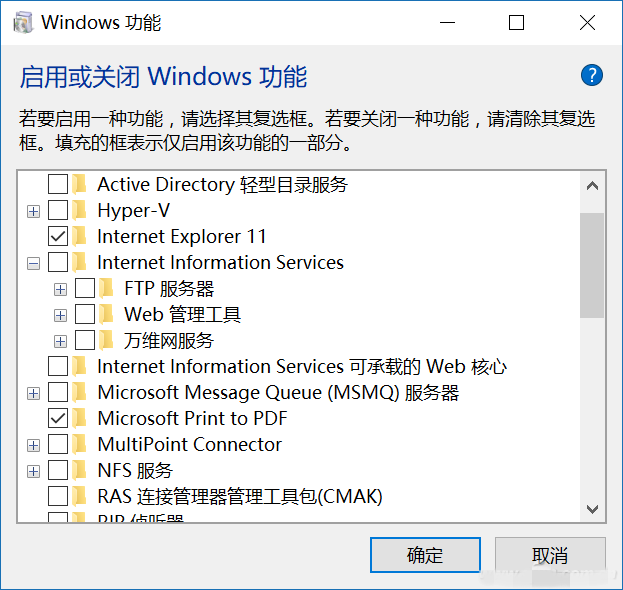Uncheck the Internet Explorer 11 checkbox
The height and width of the screenshot is (590, 623).
click(58, 237)
